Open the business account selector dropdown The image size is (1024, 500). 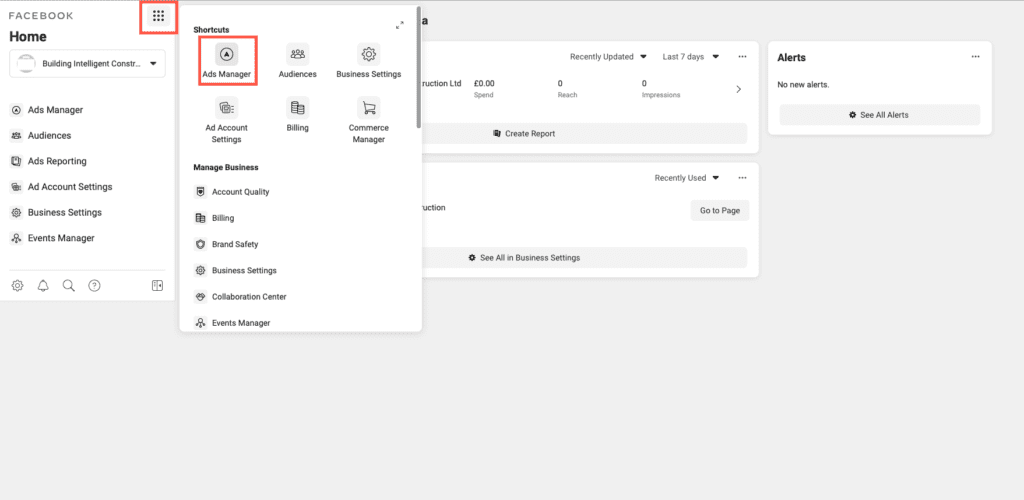click(x=88, y=64)
